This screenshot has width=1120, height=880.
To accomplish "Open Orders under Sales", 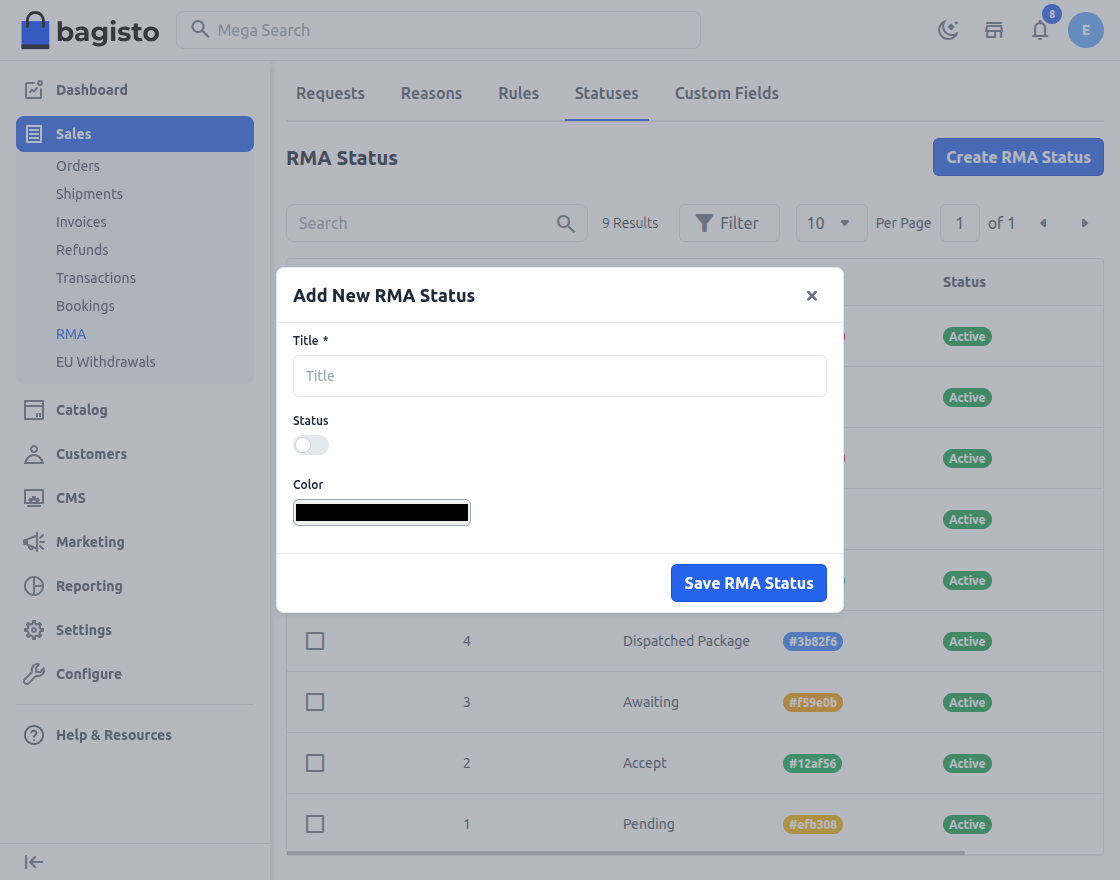I will [x=78, y=166].
